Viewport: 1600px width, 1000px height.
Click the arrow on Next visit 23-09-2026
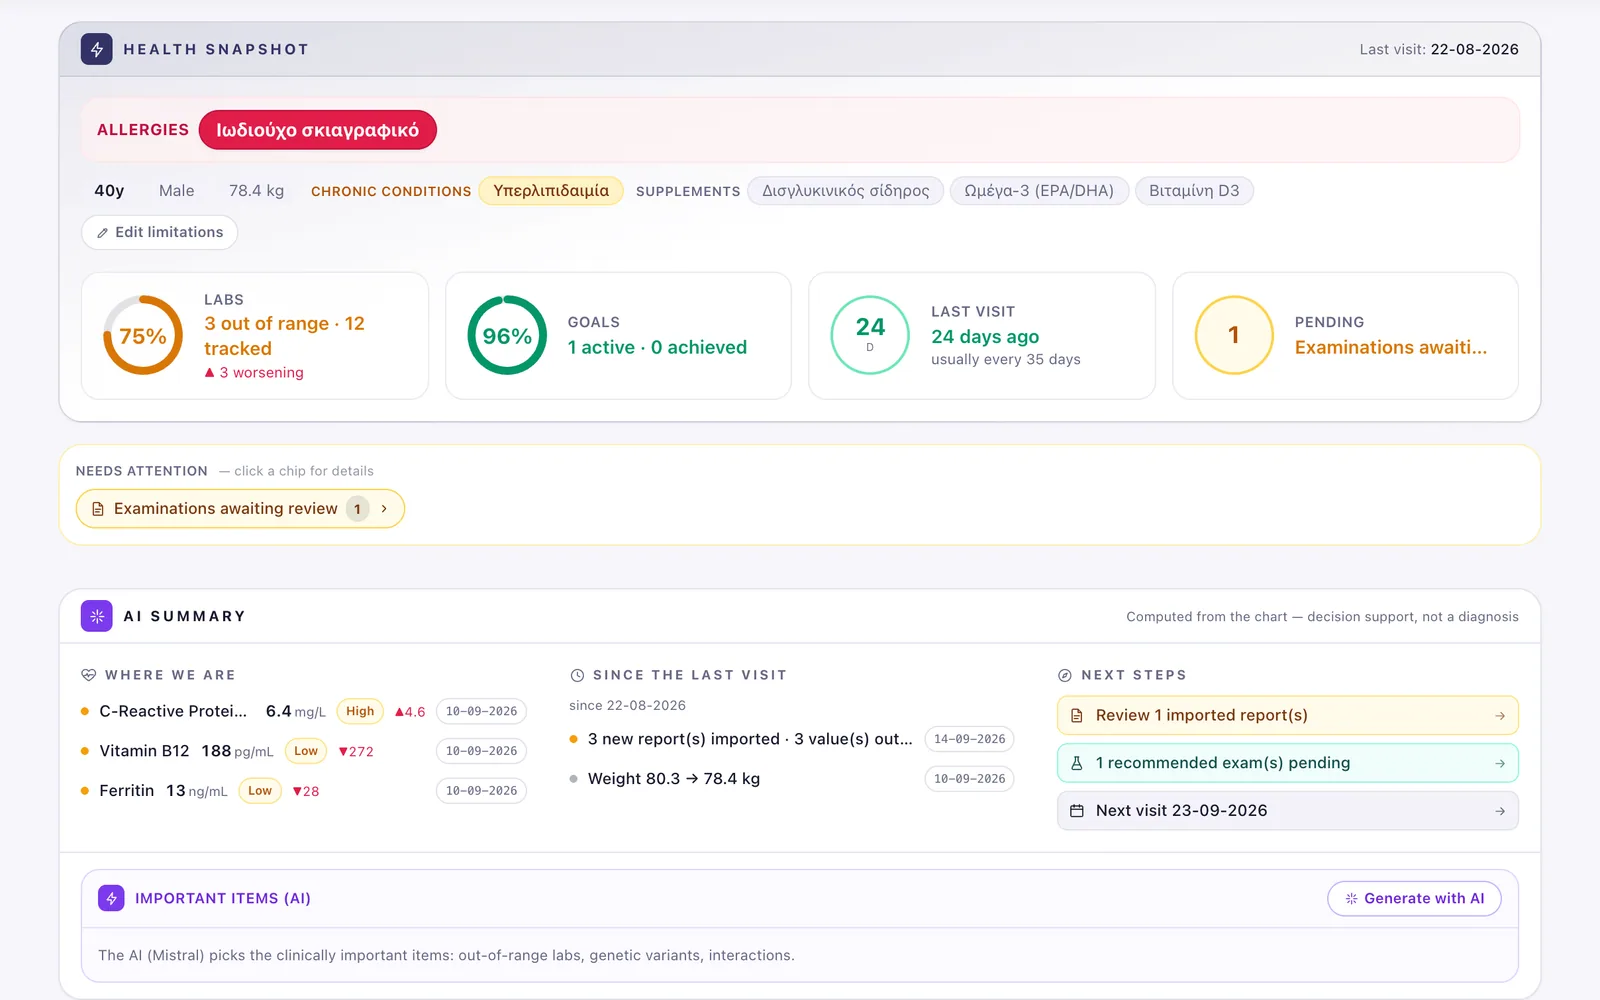pyautogui.click(x=1500, y=811)
